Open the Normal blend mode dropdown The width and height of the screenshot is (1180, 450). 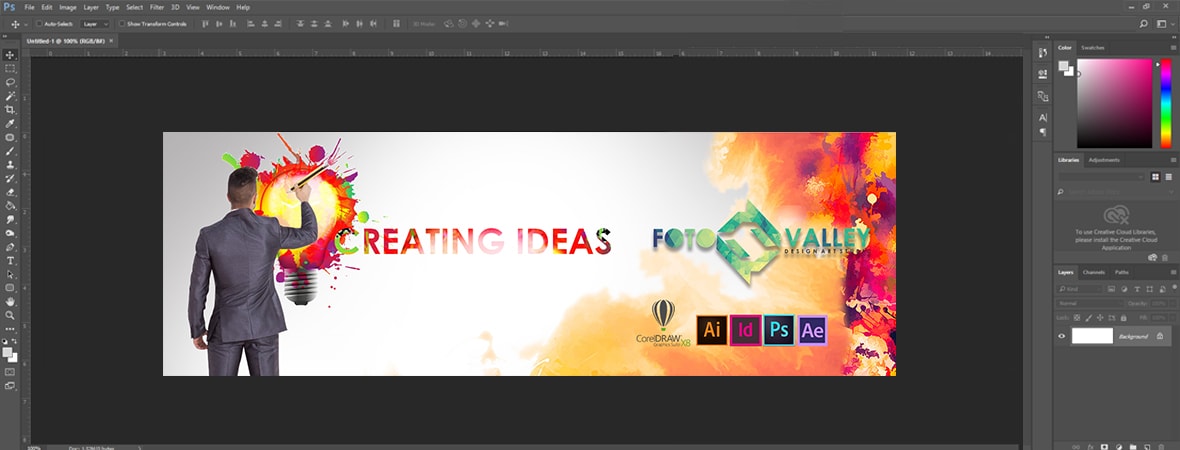(x=1088, y=303)
